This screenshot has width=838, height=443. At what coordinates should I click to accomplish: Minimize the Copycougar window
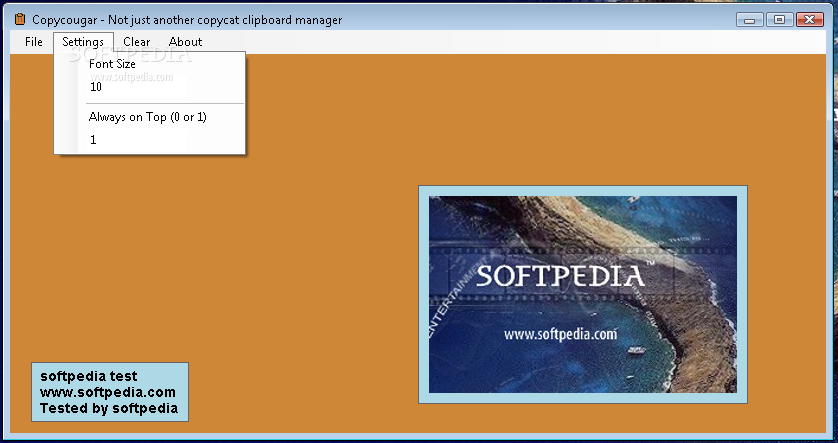pyautogui.click(x=749, y=20)
